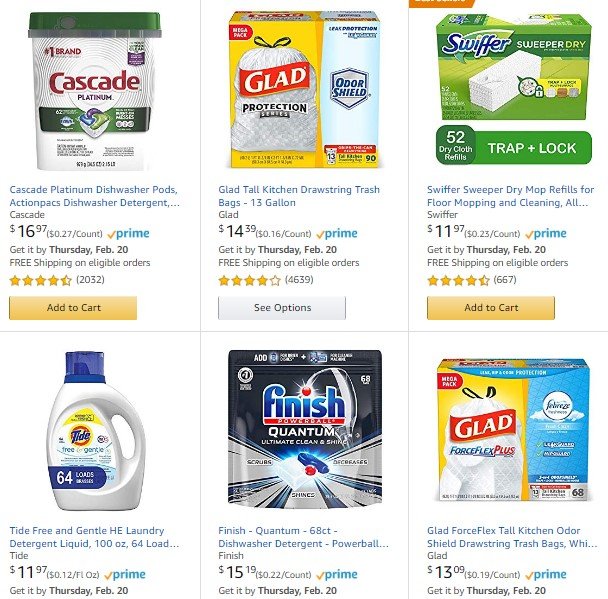
Task: View the star rating for Cascade Platinum
Action: click(41, 280)
